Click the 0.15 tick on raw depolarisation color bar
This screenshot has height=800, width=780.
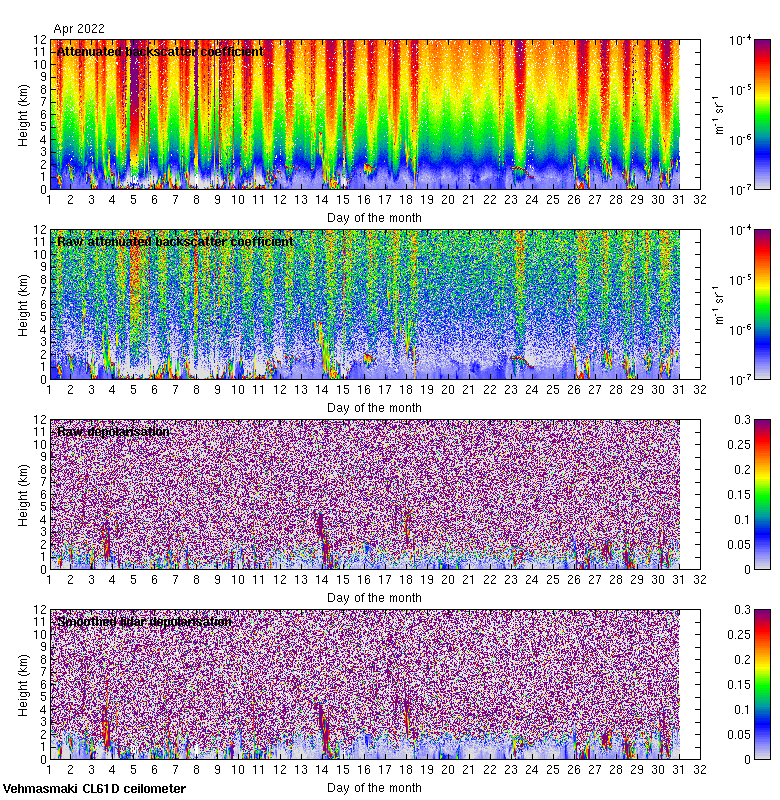[739, 494]
